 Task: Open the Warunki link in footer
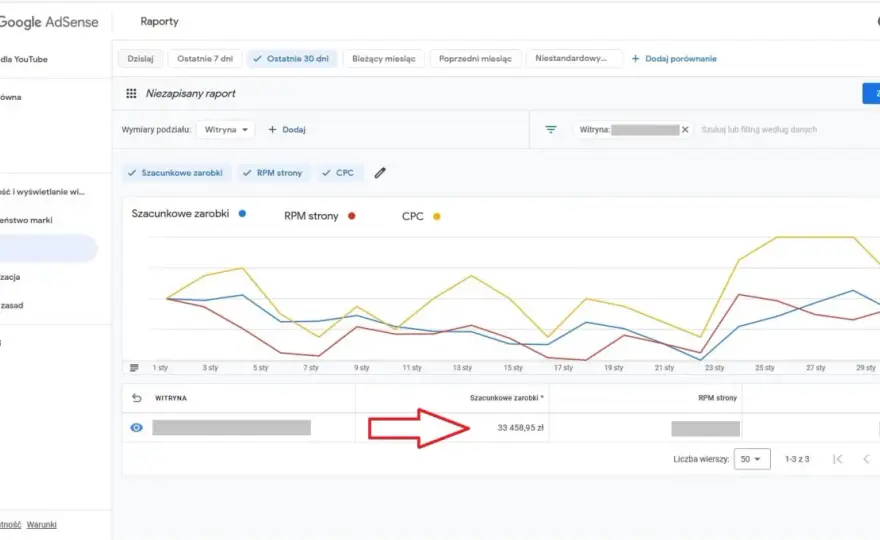tap(42, 525)
